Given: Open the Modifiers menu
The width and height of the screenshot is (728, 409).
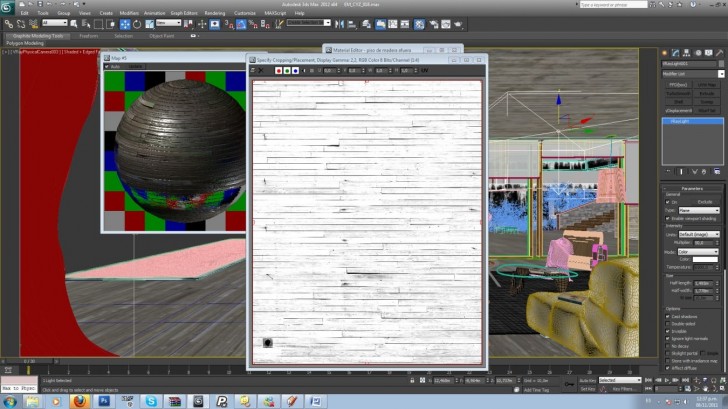Looking at the screenshot, I should click(129, 13).
